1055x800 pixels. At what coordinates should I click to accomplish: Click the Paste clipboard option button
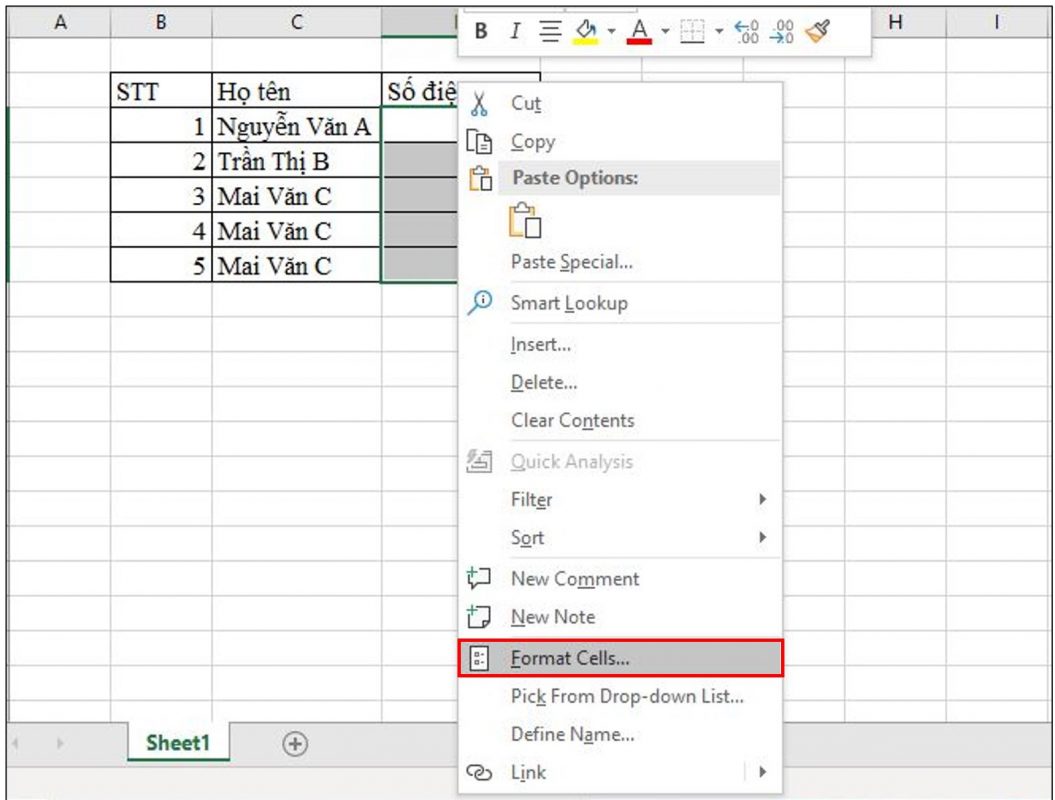tap(525, 220)
